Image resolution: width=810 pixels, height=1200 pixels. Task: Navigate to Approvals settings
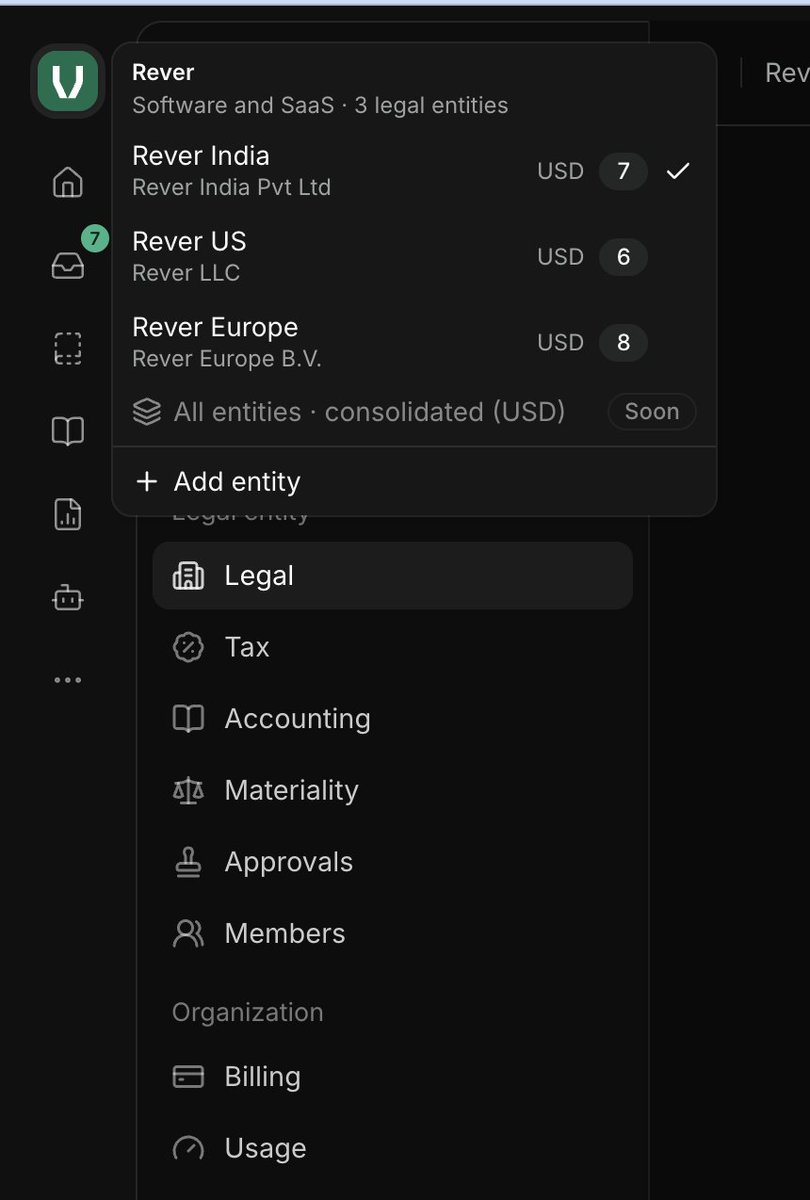(x=392, y=862)
